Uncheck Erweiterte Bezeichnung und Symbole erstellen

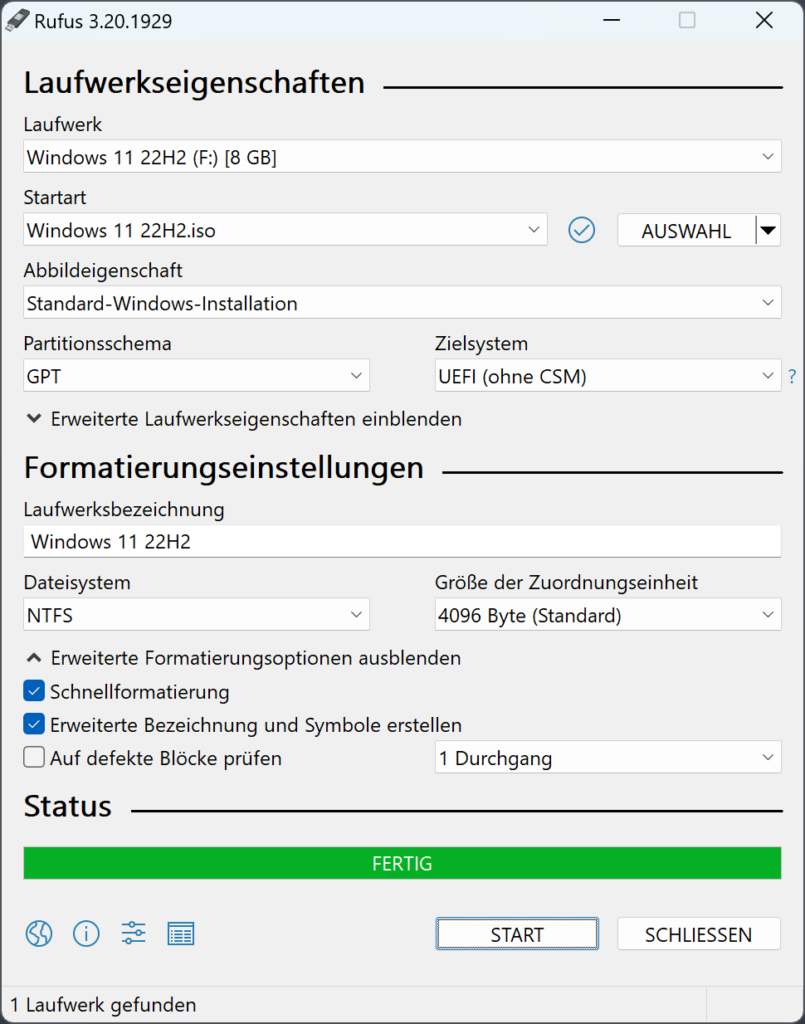[x=33, y=724]
